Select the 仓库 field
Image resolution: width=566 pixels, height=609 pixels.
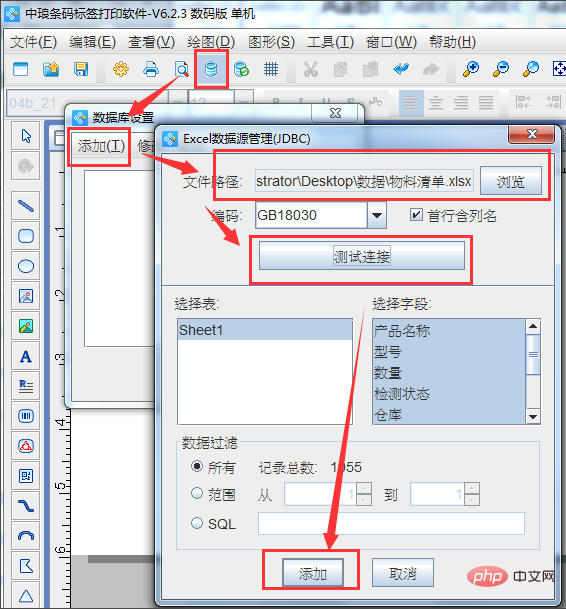tap(449, 414)
